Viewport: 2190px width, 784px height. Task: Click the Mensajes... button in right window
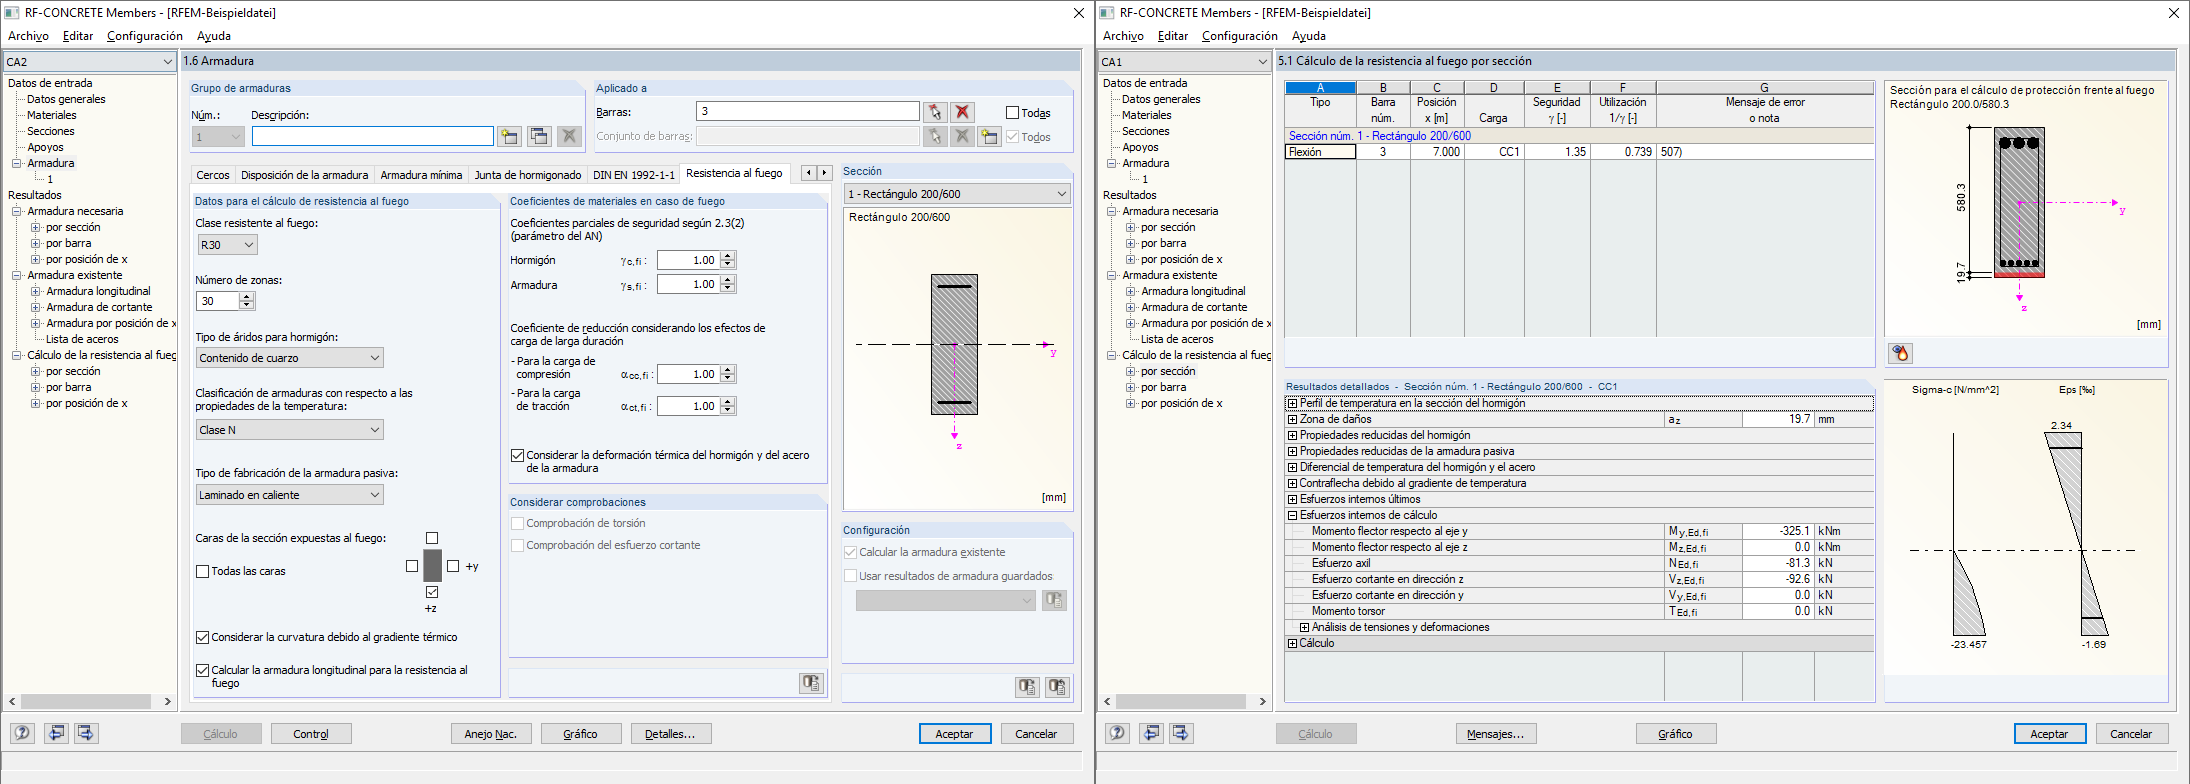tap(1496, 734)
